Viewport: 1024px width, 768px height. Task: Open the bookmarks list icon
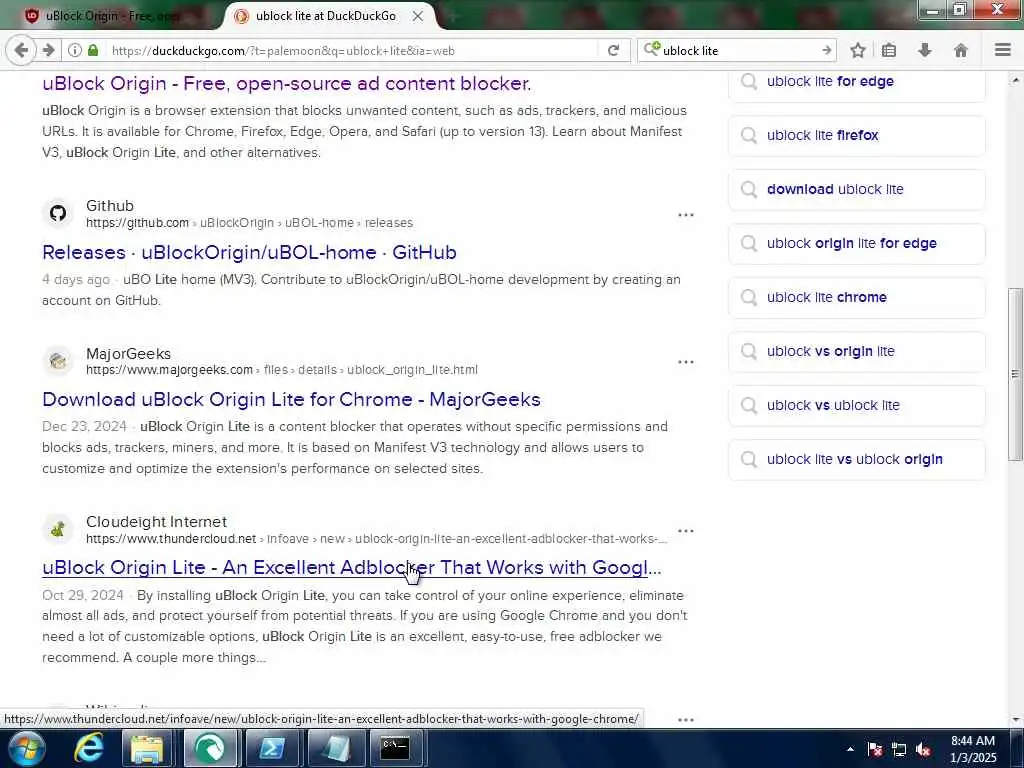click(x=889, y=50)
